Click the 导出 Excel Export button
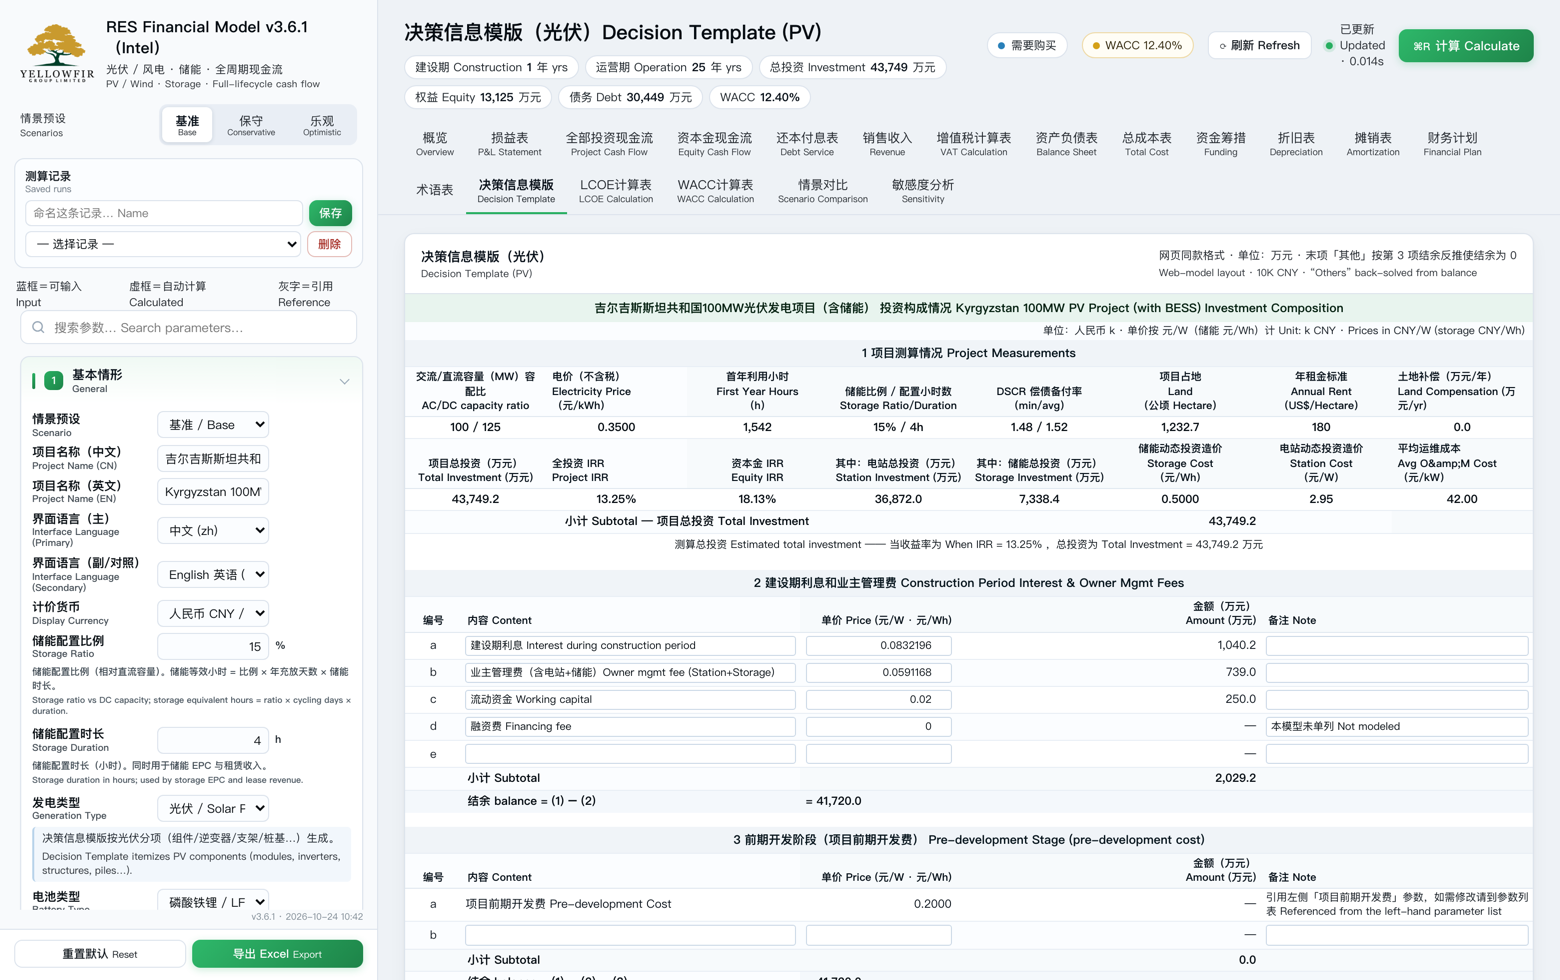Image resolution: width=1560 pixels, height=980 pixels. (277, 954)
